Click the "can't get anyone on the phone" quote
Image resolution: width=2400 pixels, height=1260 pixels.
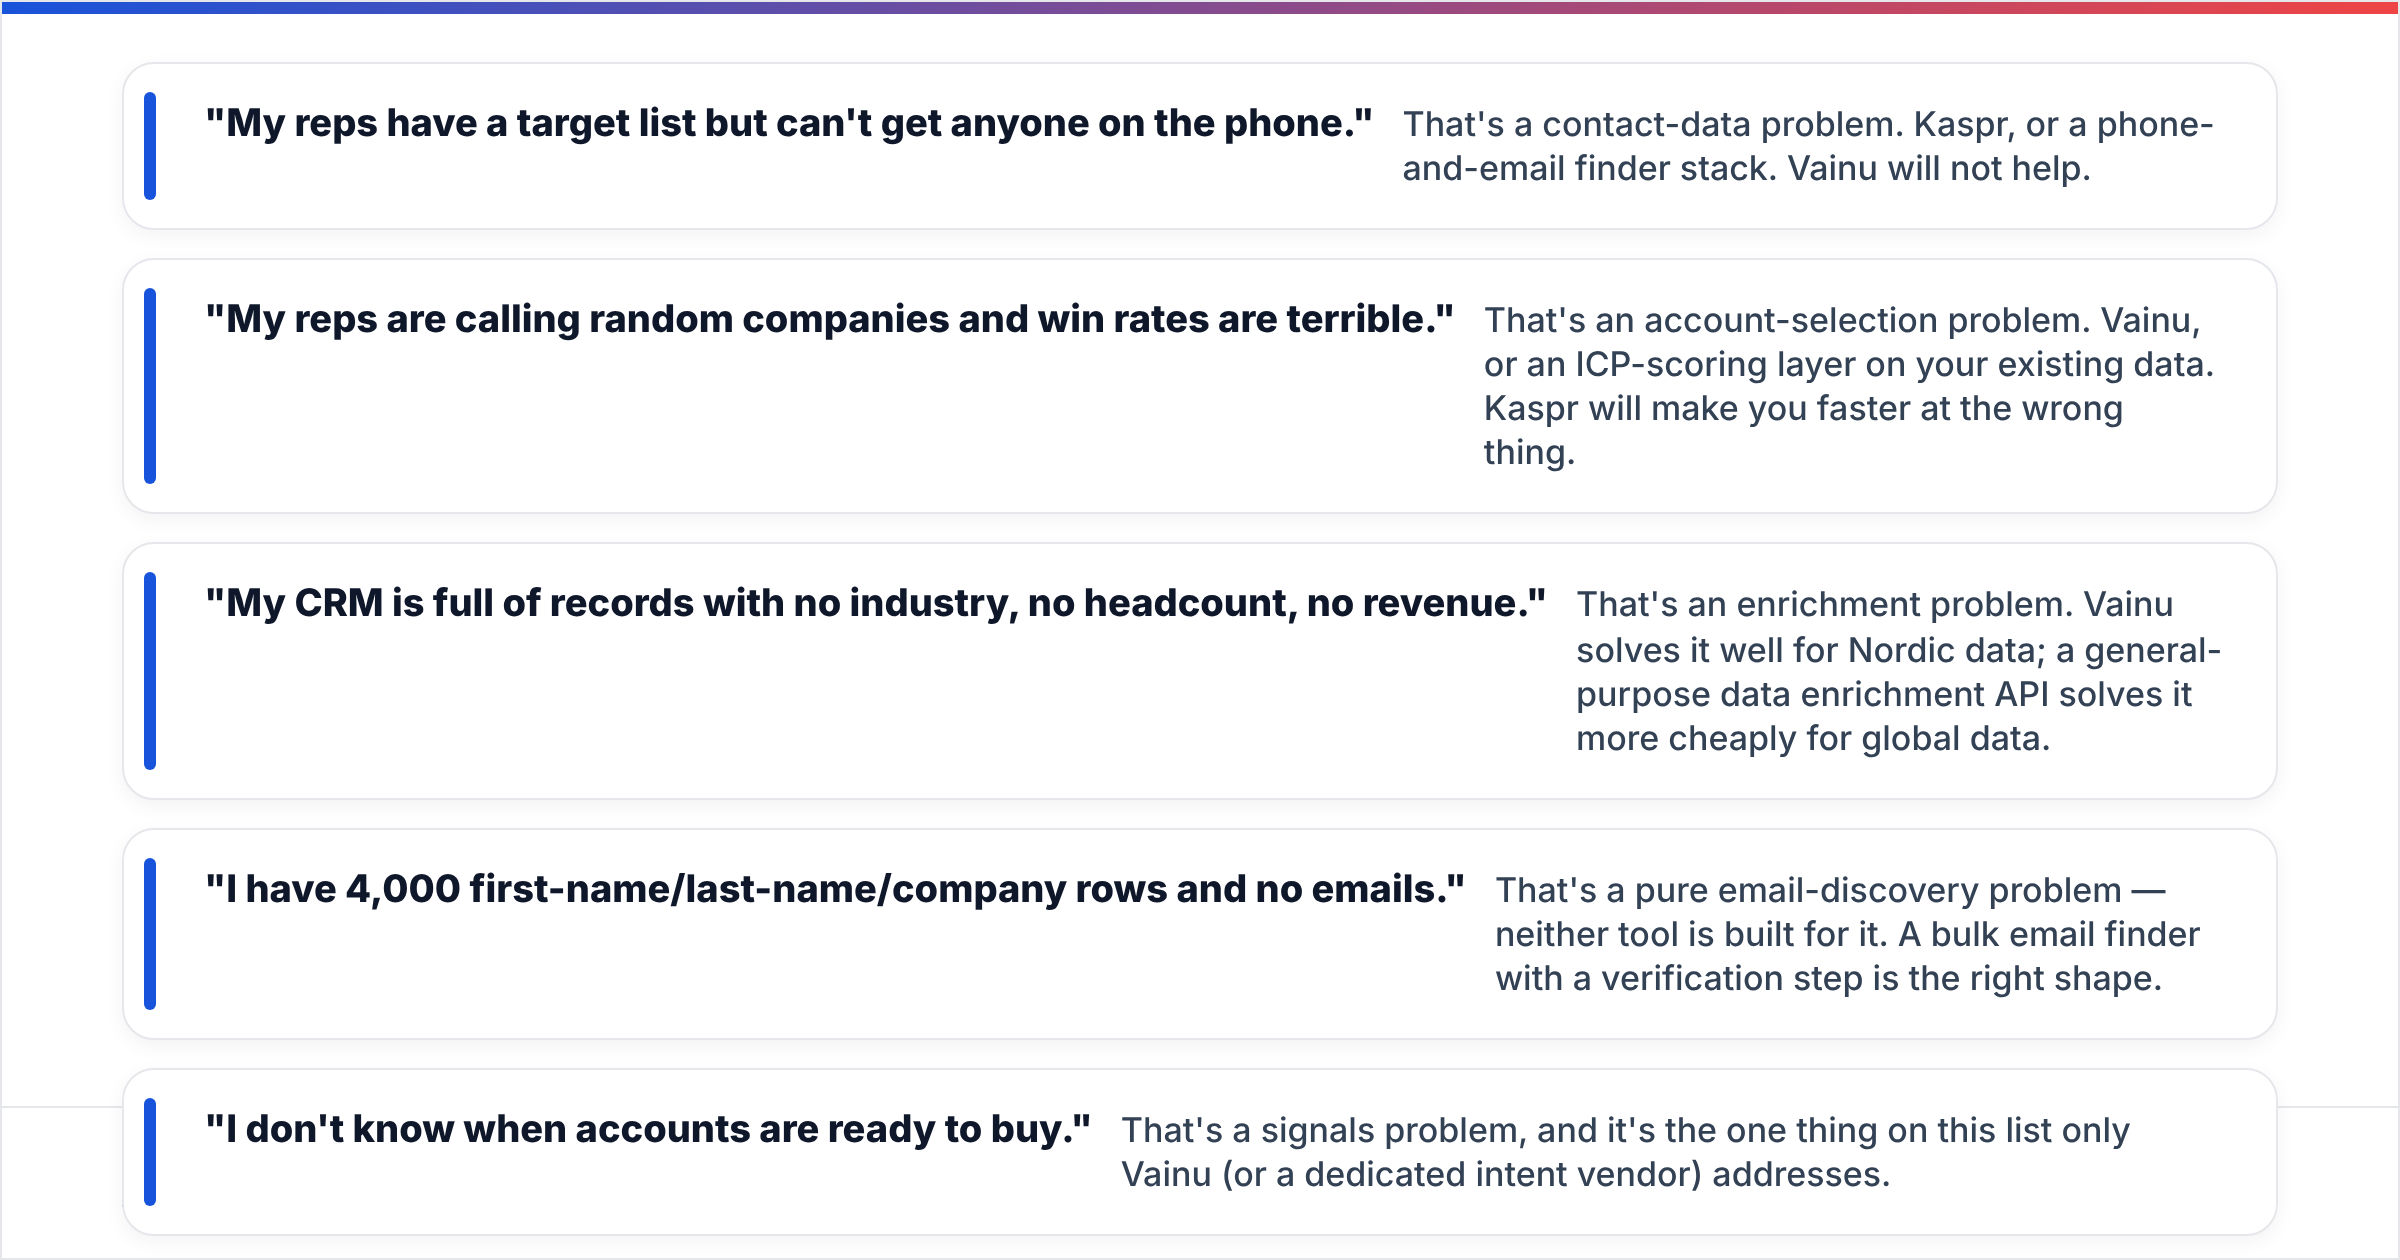click(789, 123)
